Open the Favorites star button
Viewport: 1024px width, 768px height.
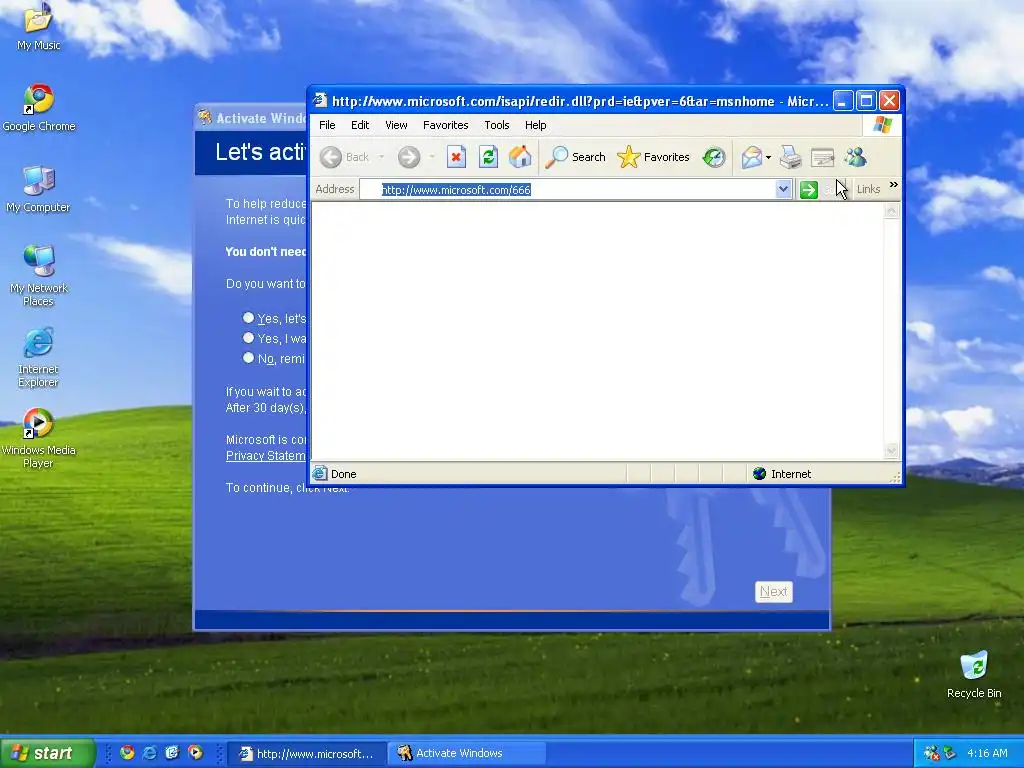pyautogui.click(x=653, y=157)
